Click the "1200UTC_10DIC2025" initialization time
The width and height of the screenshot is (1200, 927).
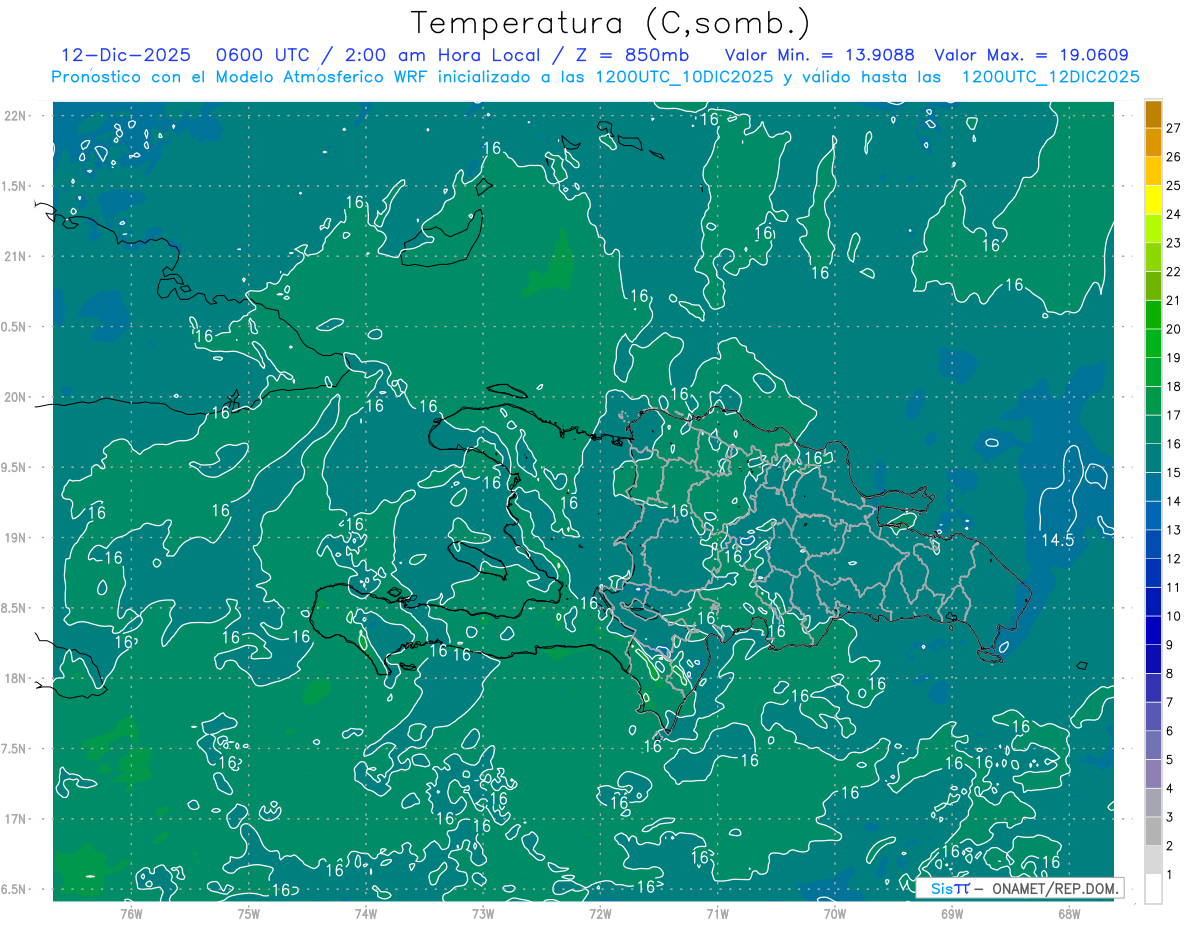click(683, 77)
